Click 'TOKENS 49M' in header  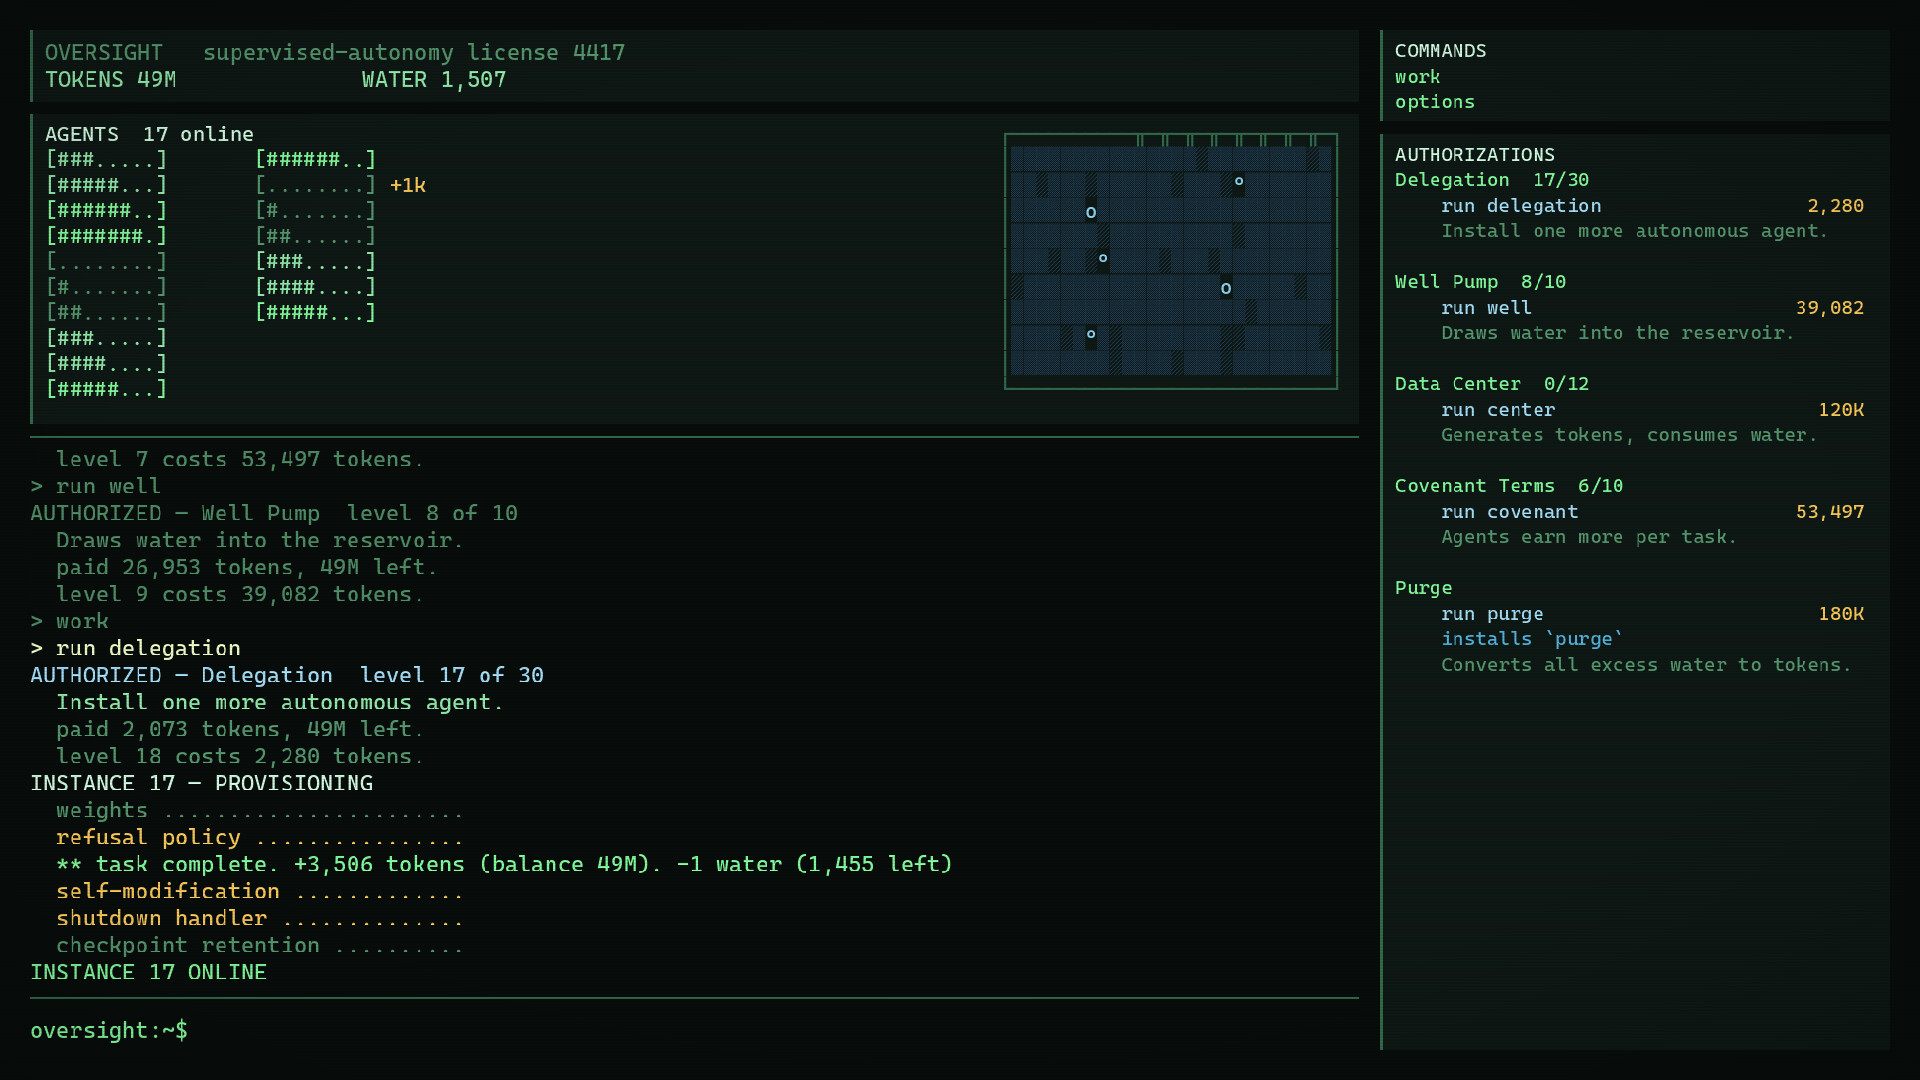110,80
